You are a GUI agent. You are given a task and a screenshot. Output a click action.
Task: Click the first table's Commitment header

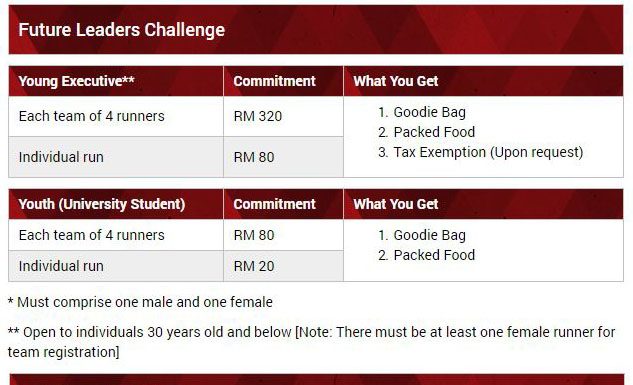pyautogui.click(x=283, y=81)
